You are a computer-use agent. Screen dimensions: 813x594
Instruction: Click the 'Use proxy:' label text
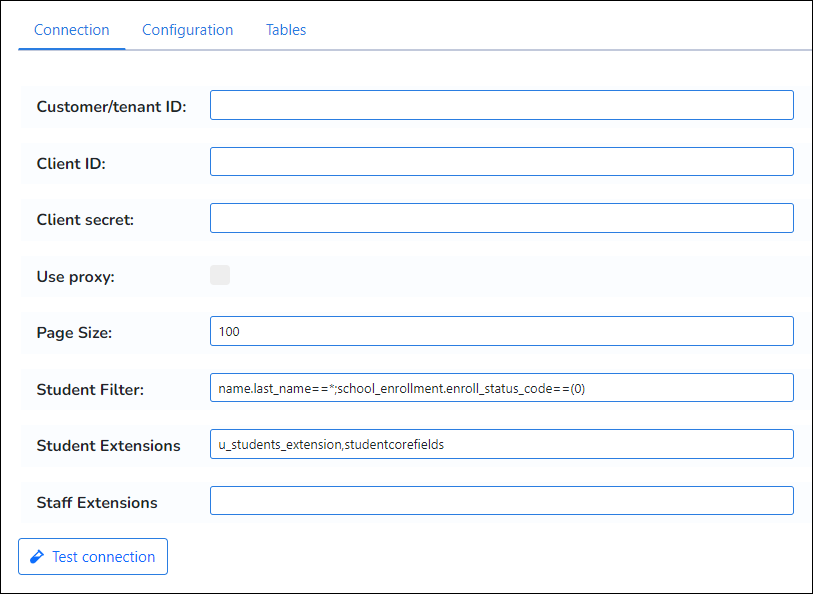pos(76,276)
